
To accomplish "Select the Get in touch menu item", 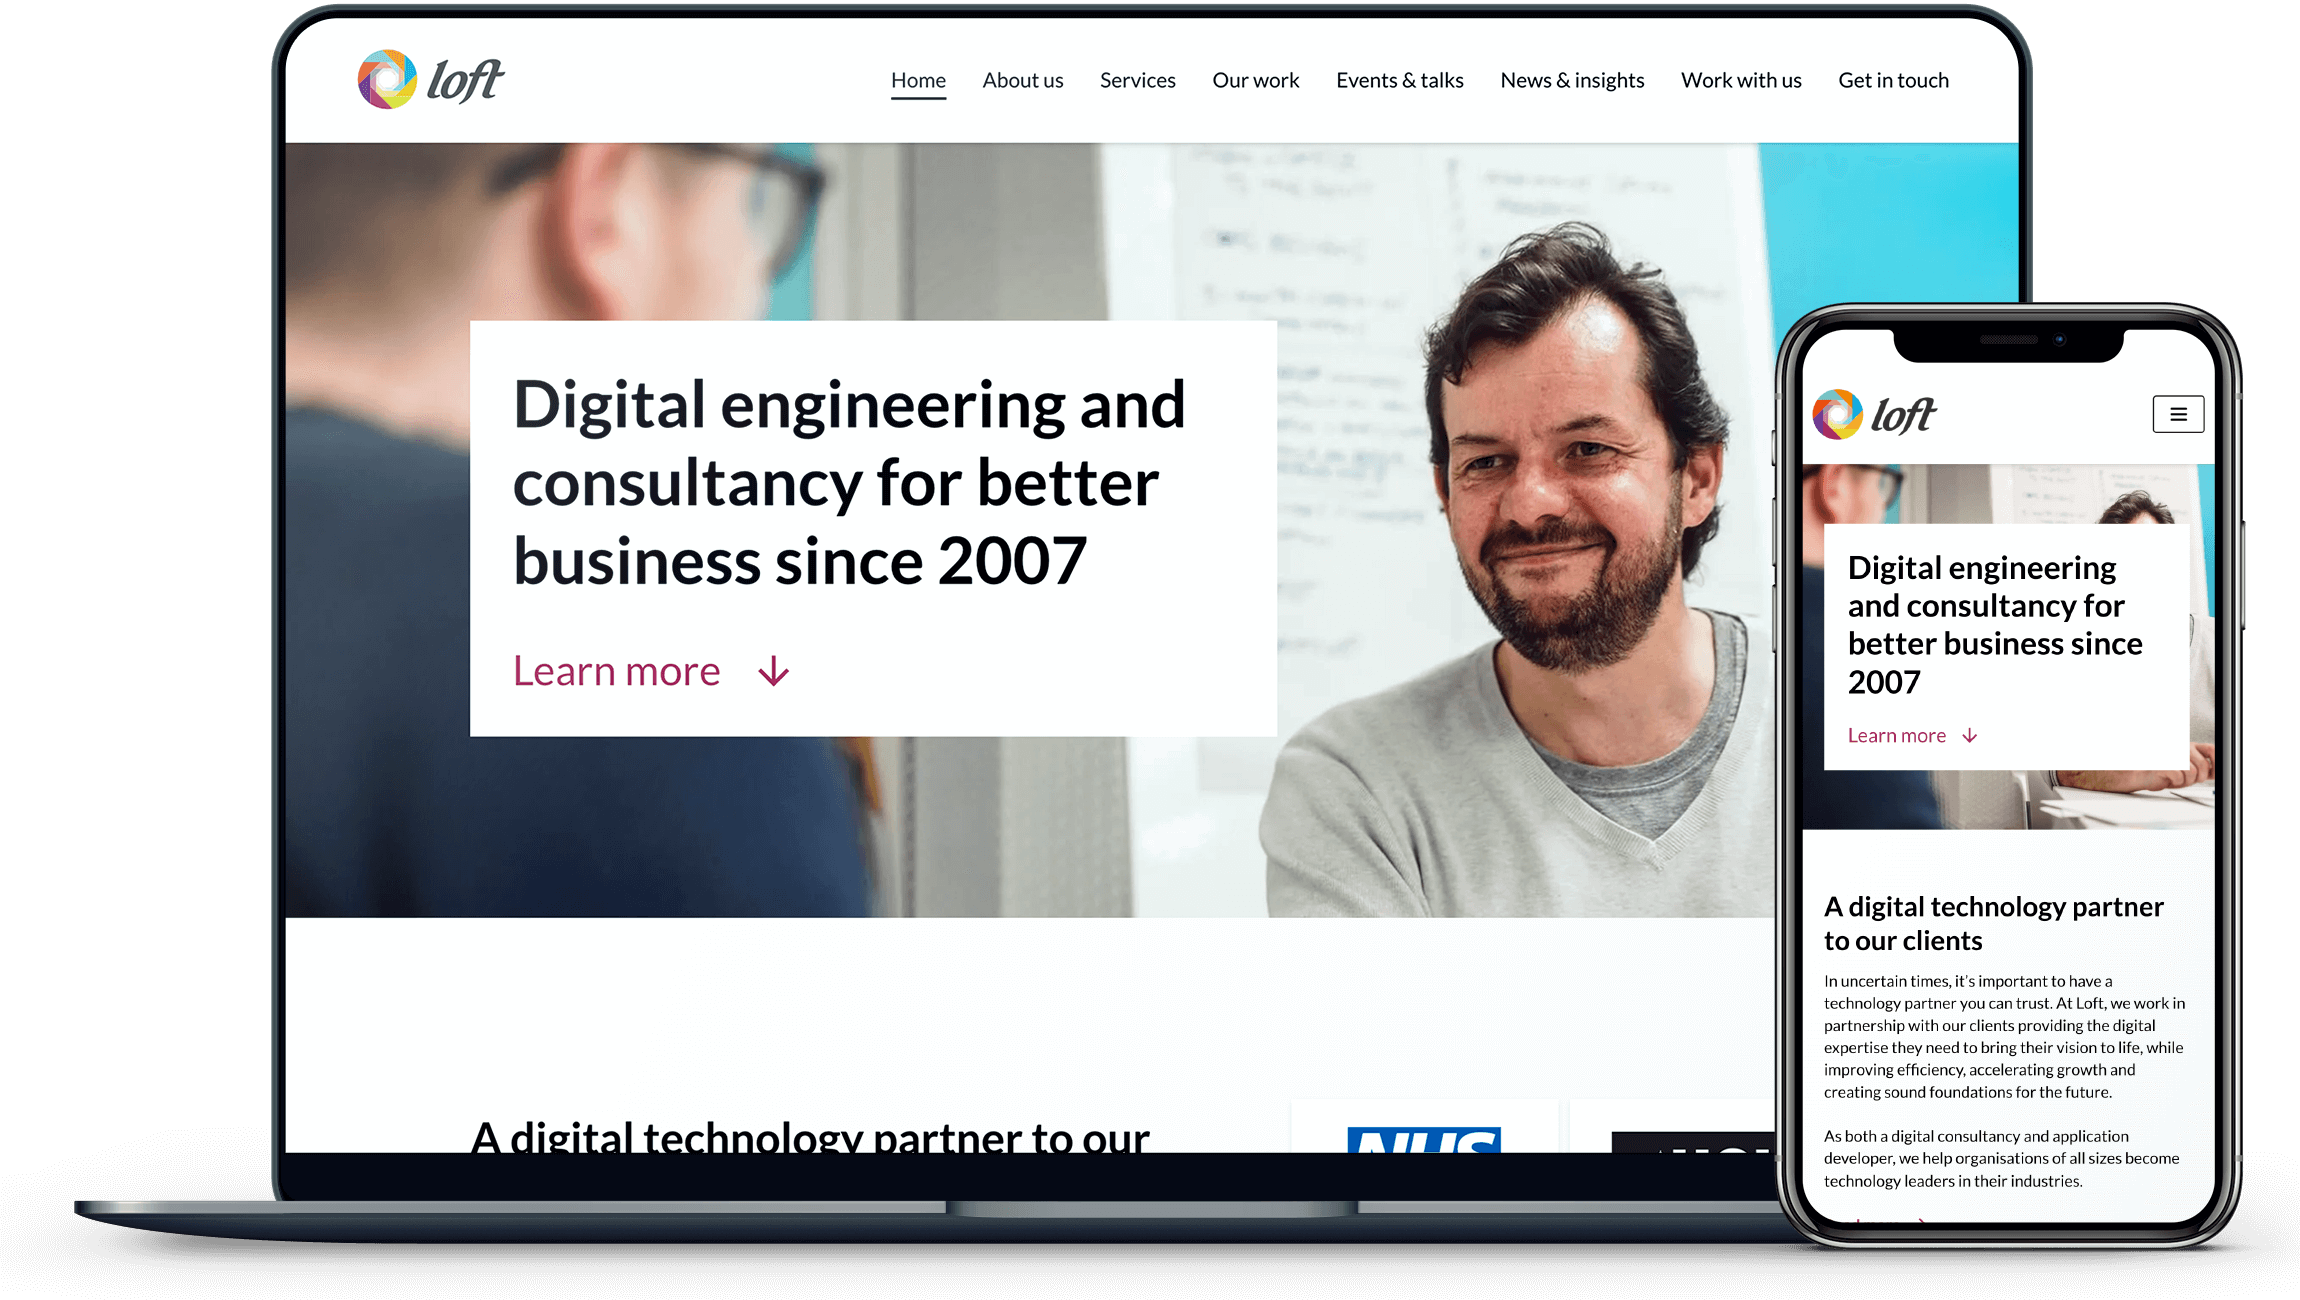I will pos(1892,79).
